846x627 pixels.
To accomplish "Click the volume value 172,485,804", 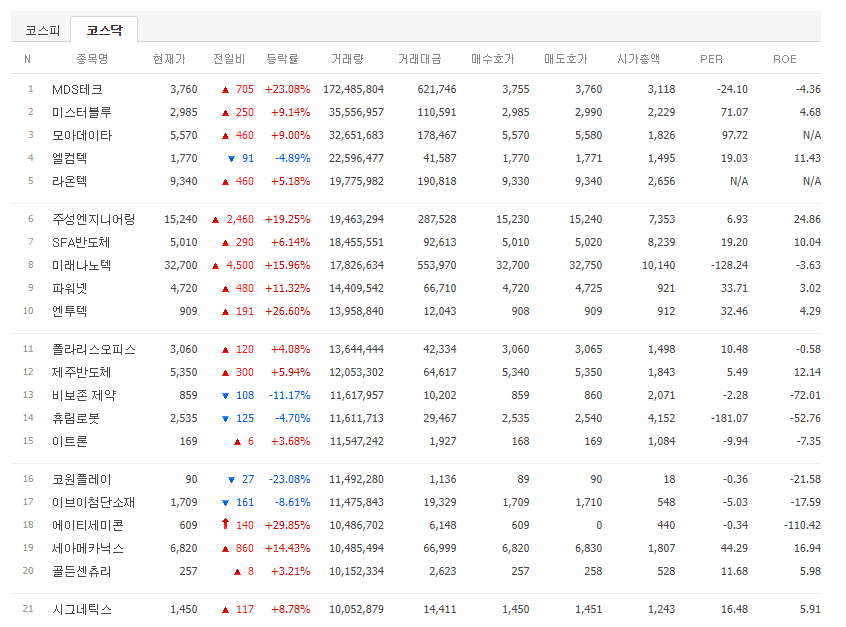I will pos(353,90).
